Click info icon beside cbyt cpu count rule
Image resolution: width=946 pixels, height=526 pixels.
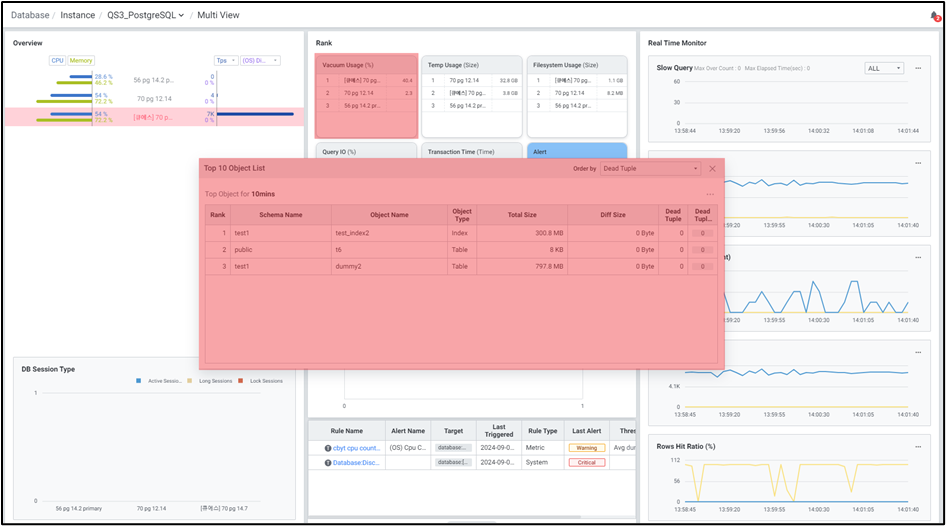327,448
